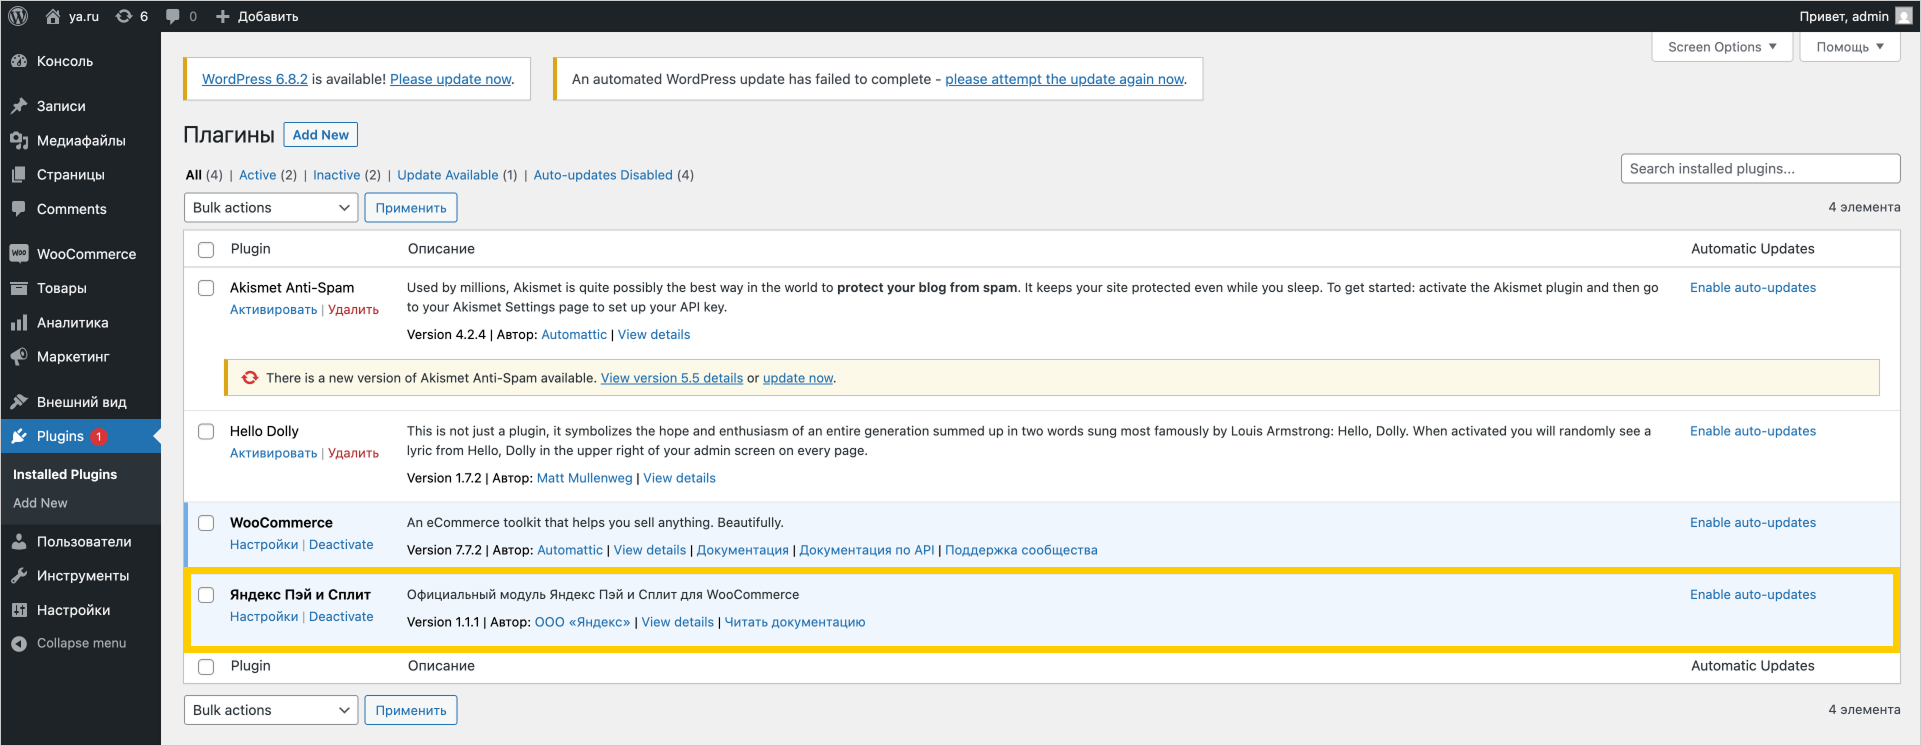Open the top Bulk actions dropdown
This screenshot has width=1921, height=746.
coord(270,208)
